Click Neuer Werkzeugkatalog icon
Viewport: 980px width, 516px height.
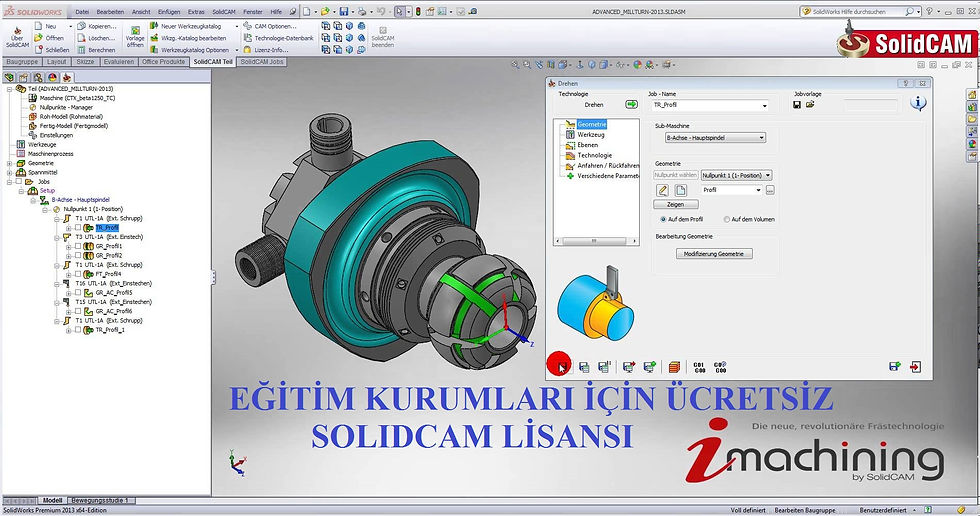point(154,26)
